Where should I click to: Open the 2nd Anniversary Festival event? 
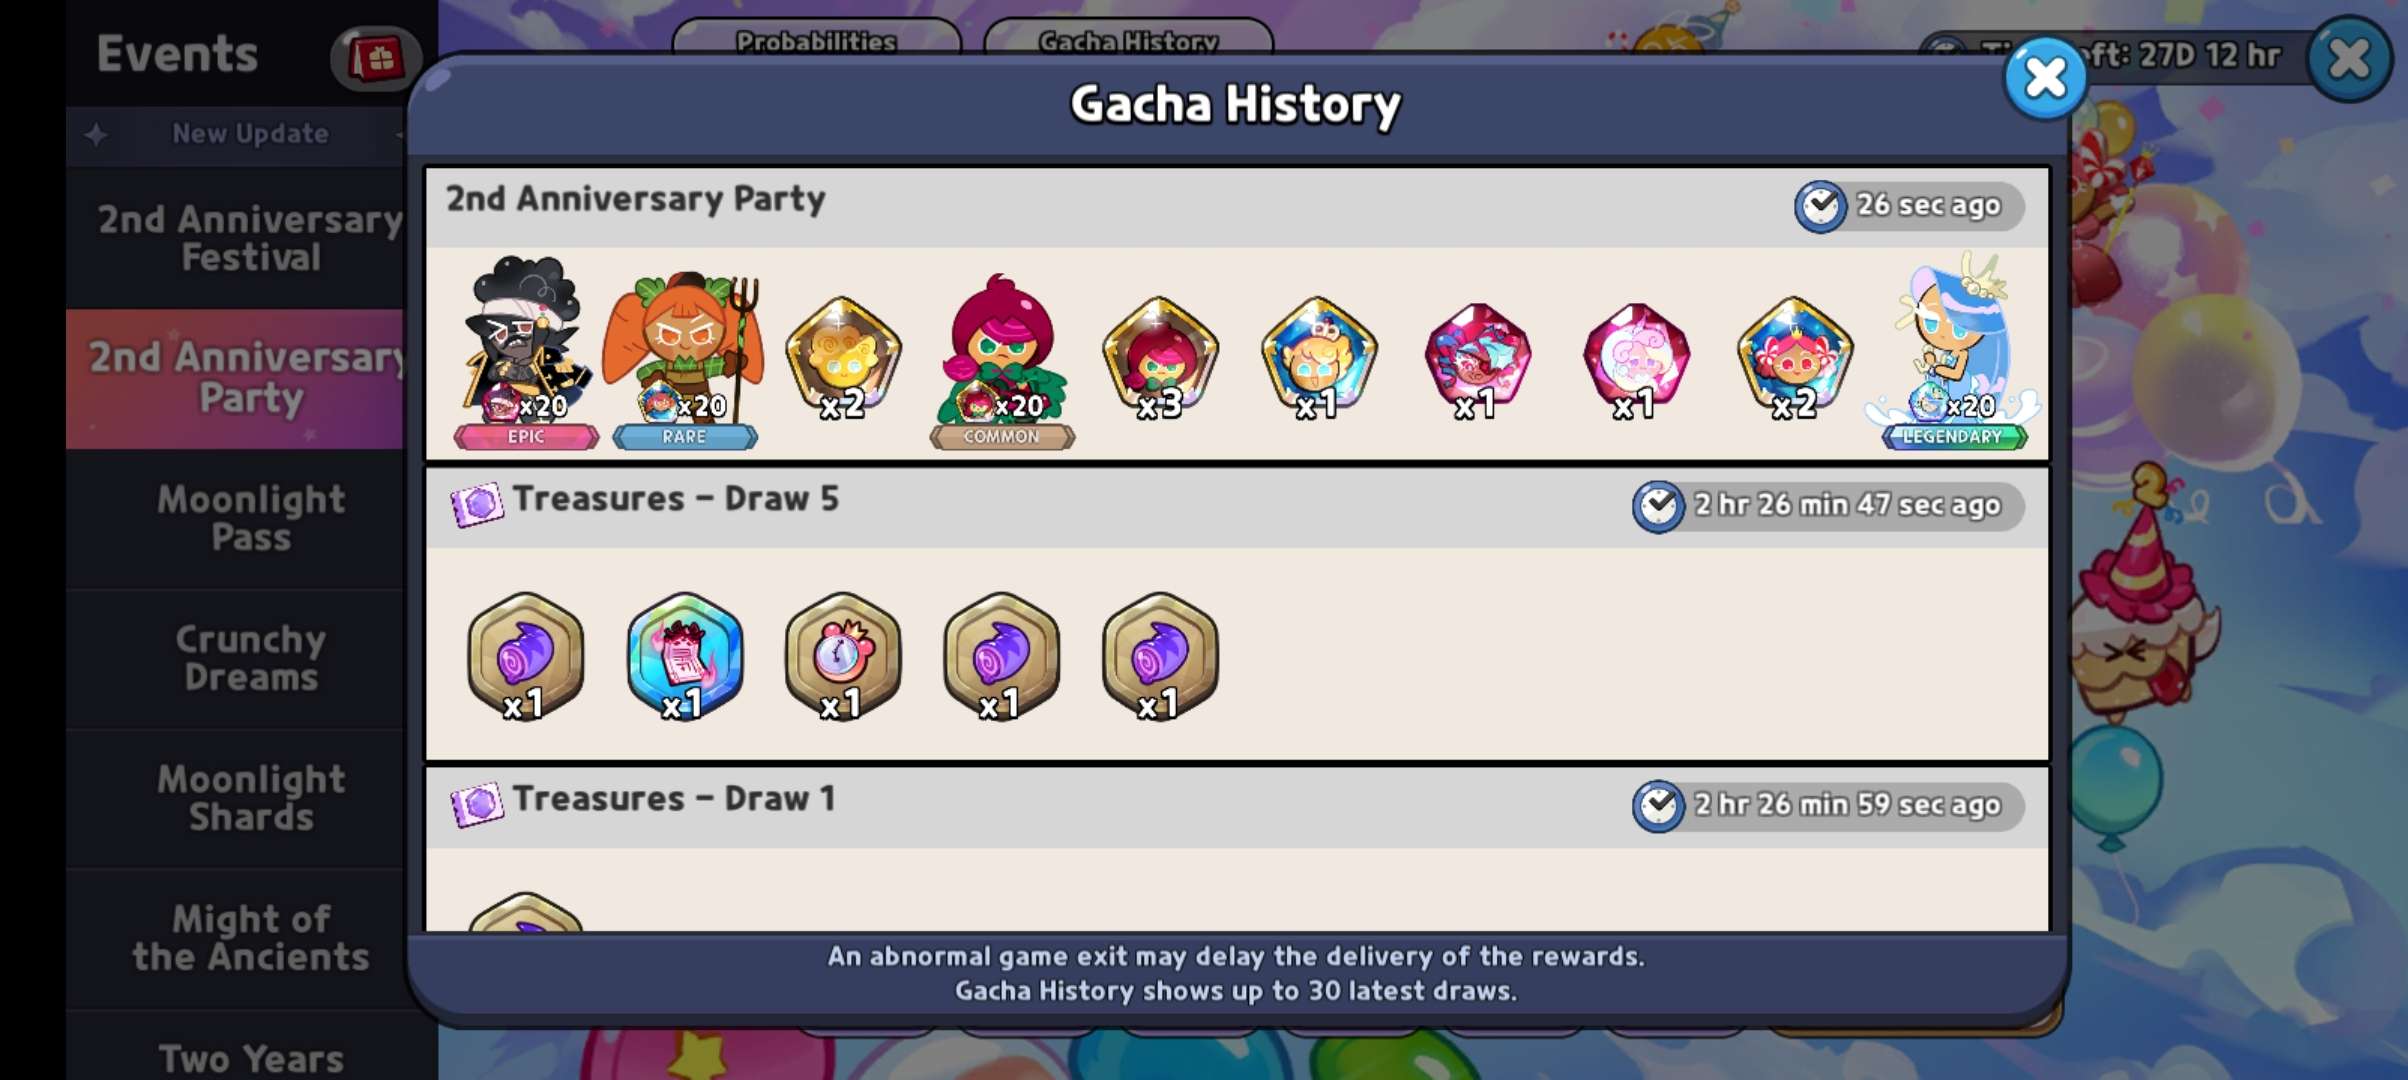(x=250, y=238)
